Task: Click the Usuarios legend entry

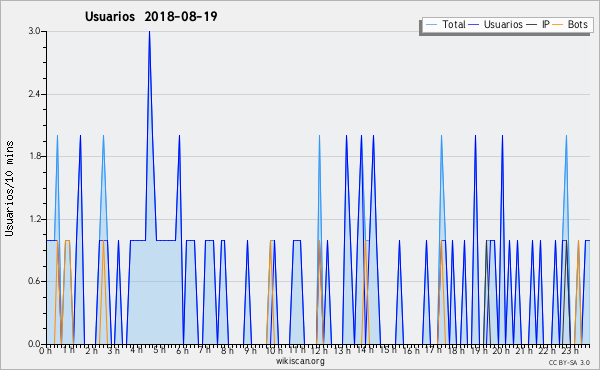Action: (496, 24)
